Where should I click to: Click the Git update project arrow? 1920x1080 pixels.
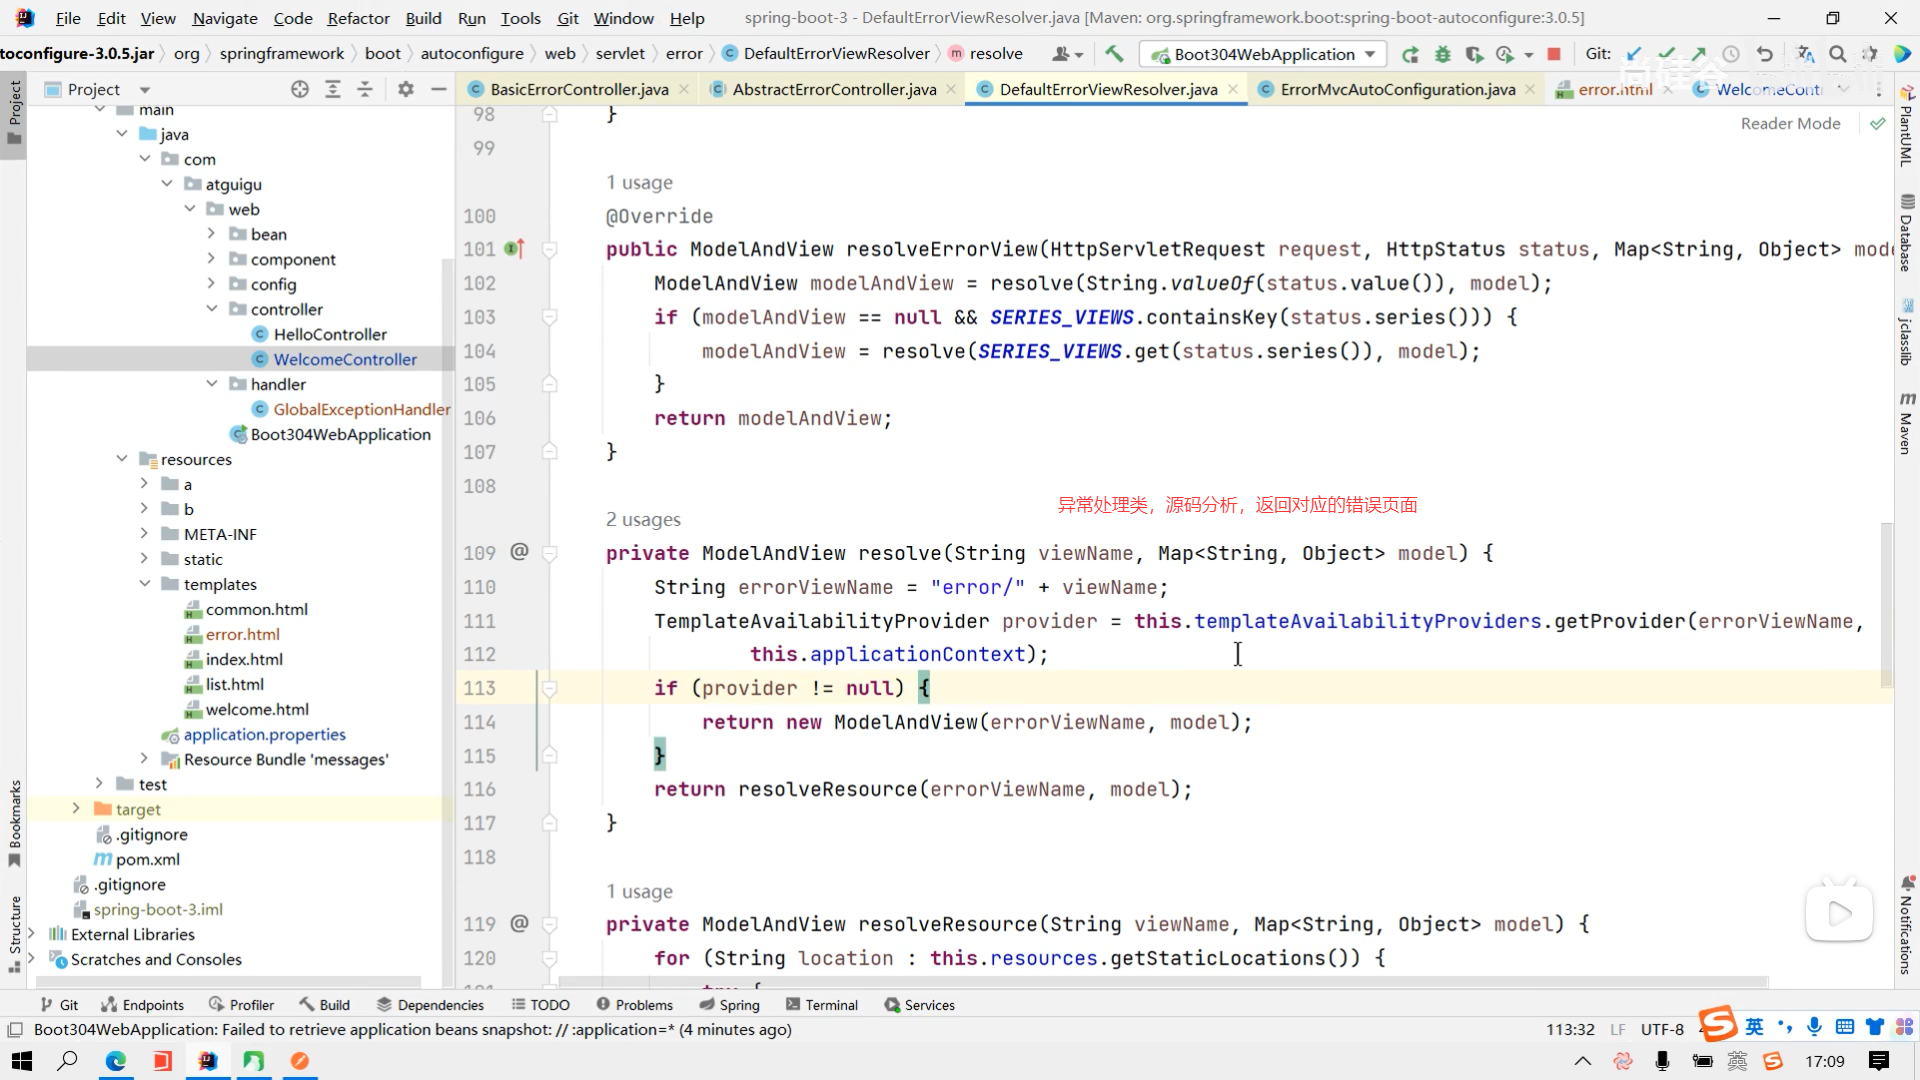(x=1634, y=54)
